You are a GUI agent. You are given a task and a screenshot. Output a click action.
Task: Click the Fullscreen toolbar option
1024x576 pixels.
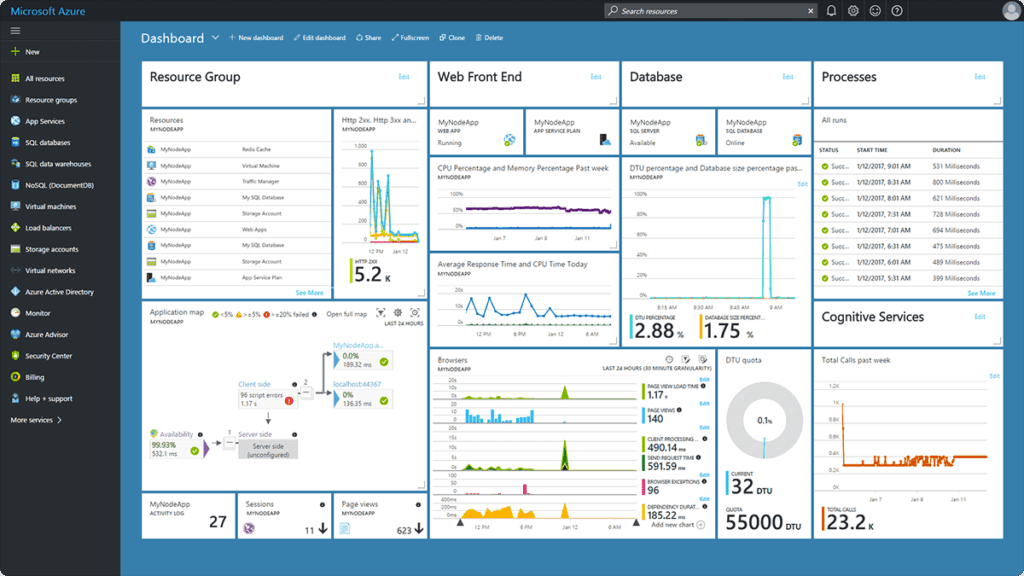coord(411,37)
